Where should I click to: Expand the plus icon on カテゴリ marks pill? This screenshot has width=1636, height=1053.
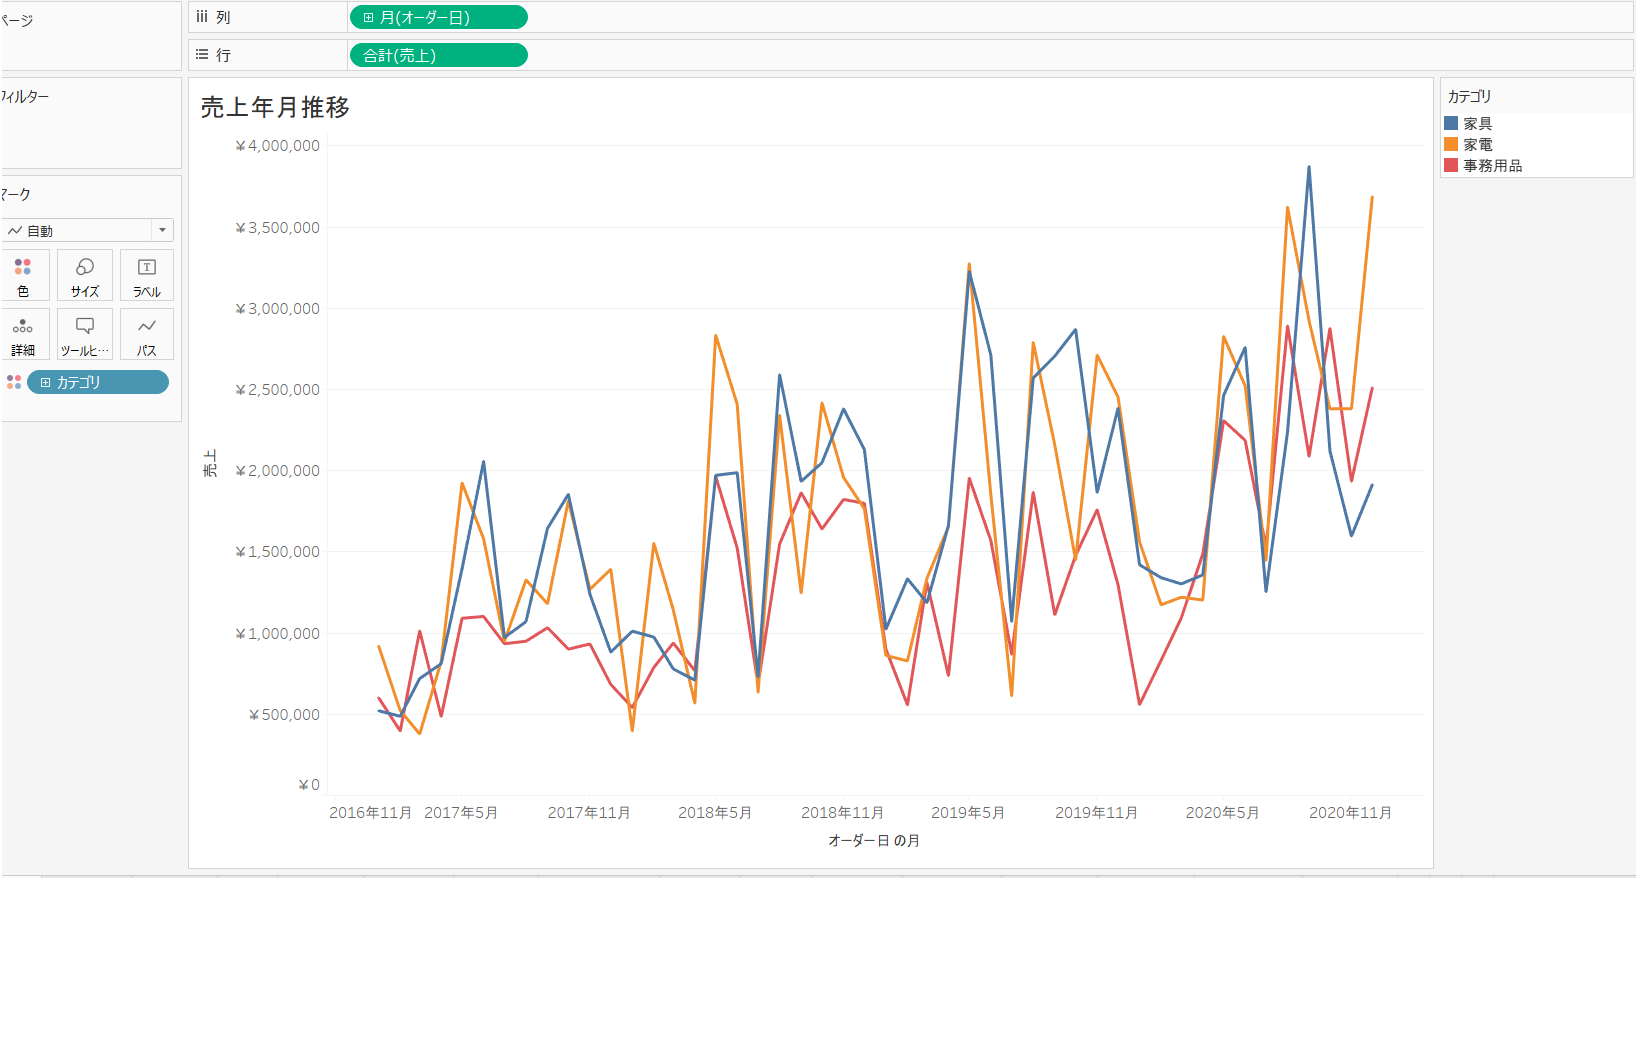[x=45, y=383]
